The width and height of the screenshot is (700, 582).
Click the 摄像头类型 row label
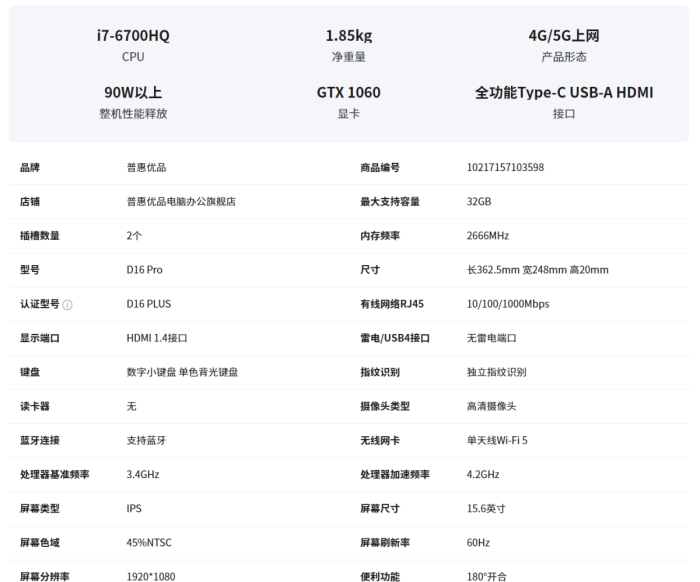[x=385, y=406]
